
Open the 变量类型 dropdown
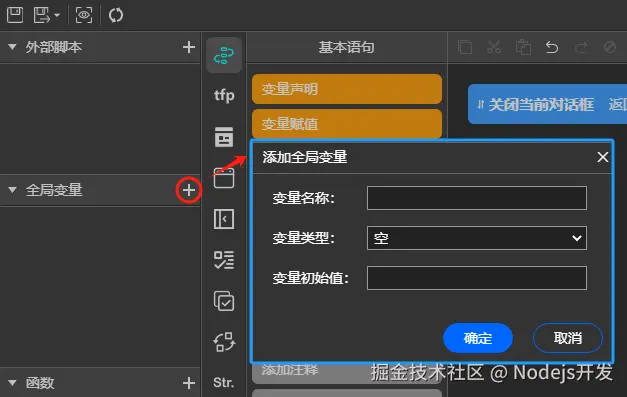[x=477, y=238]
